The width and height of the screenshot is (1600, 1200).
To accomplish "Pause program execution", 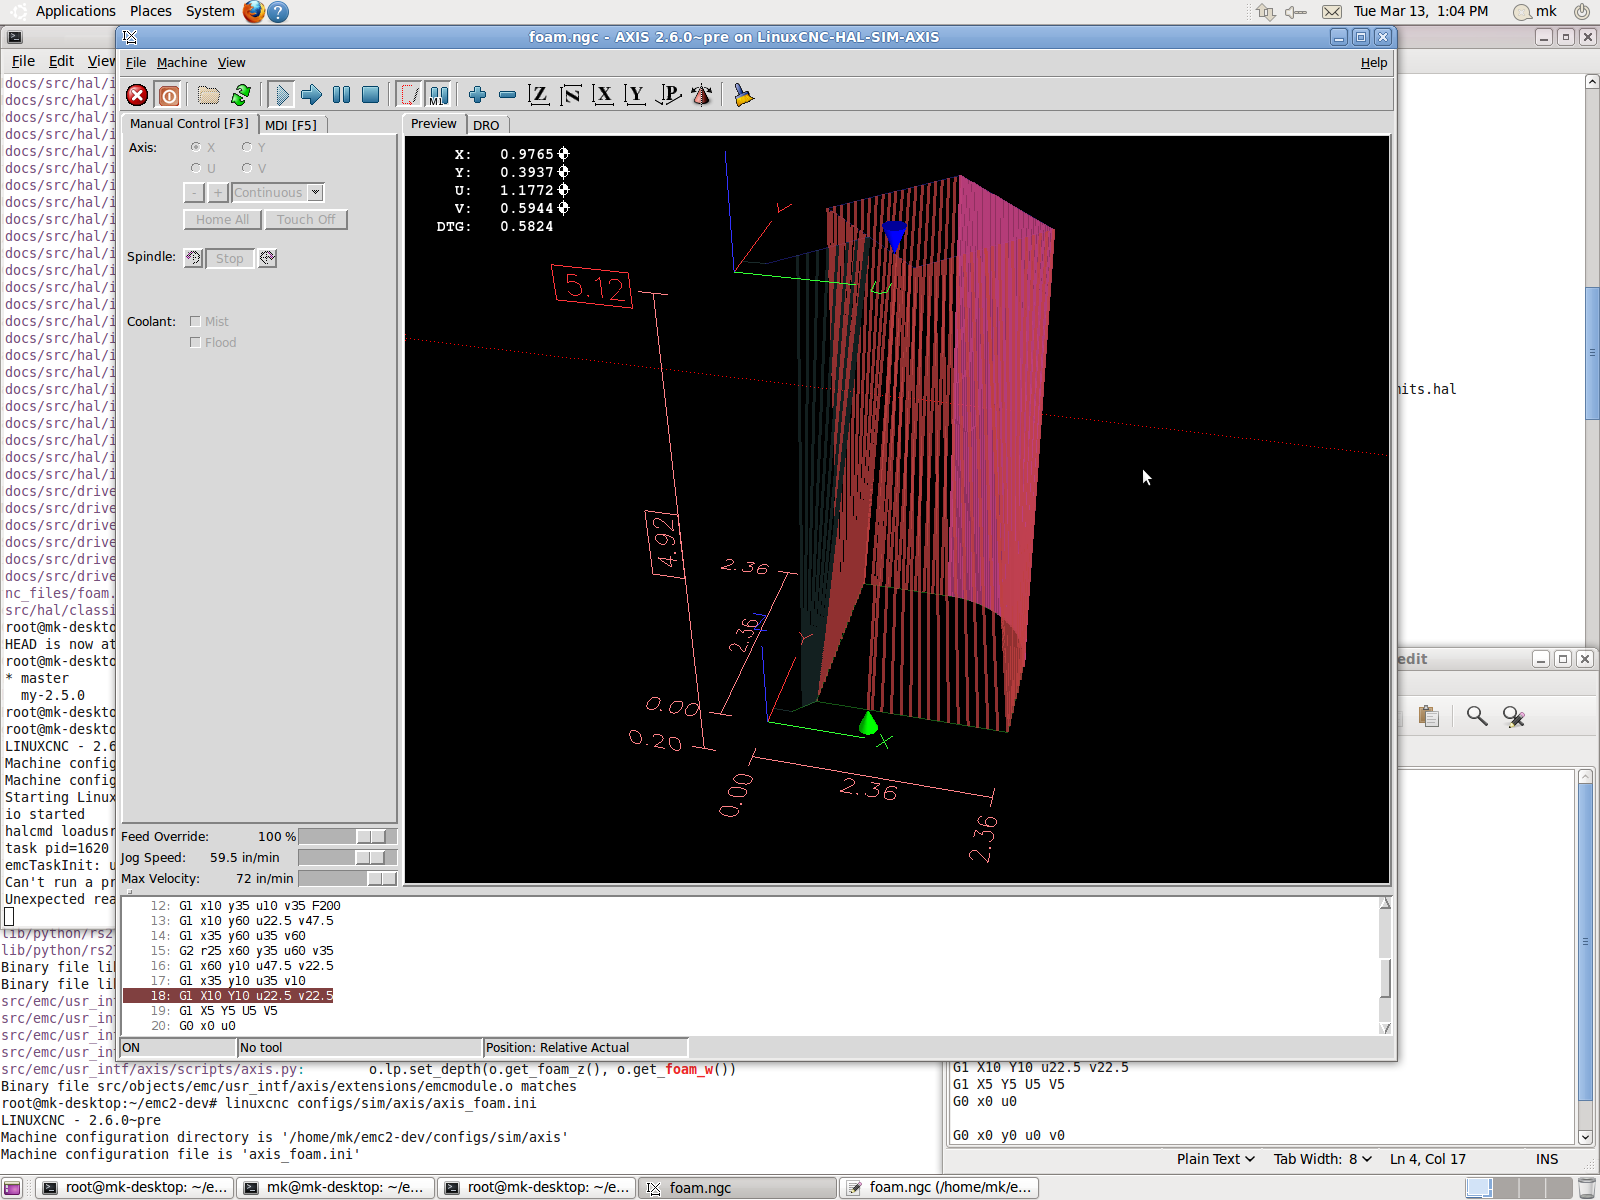I will click(341, 95).
